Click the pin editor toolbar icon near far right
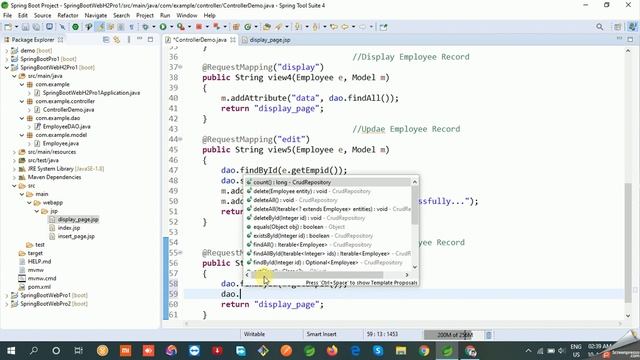640x360 pixels. [x=383, y=27]
